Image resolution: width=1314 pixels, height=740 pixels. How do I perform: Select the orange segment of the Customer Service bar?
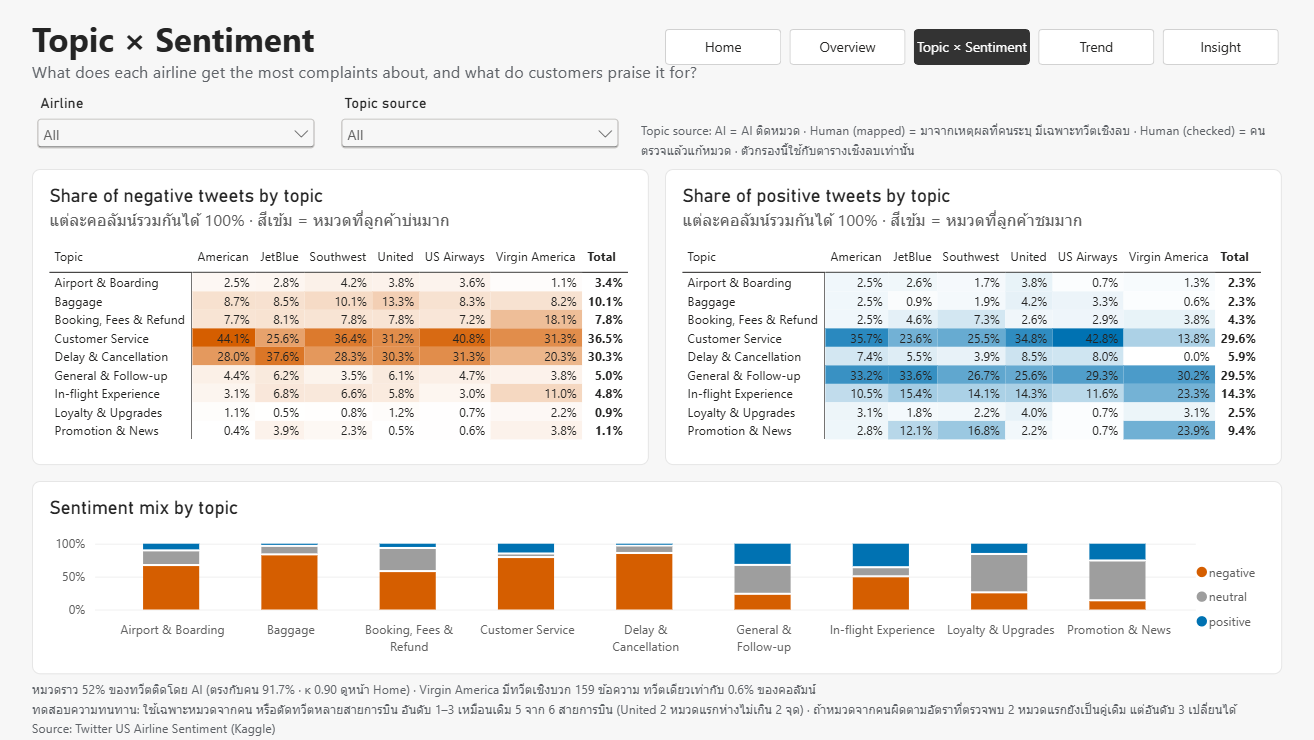tap(527, 583)
